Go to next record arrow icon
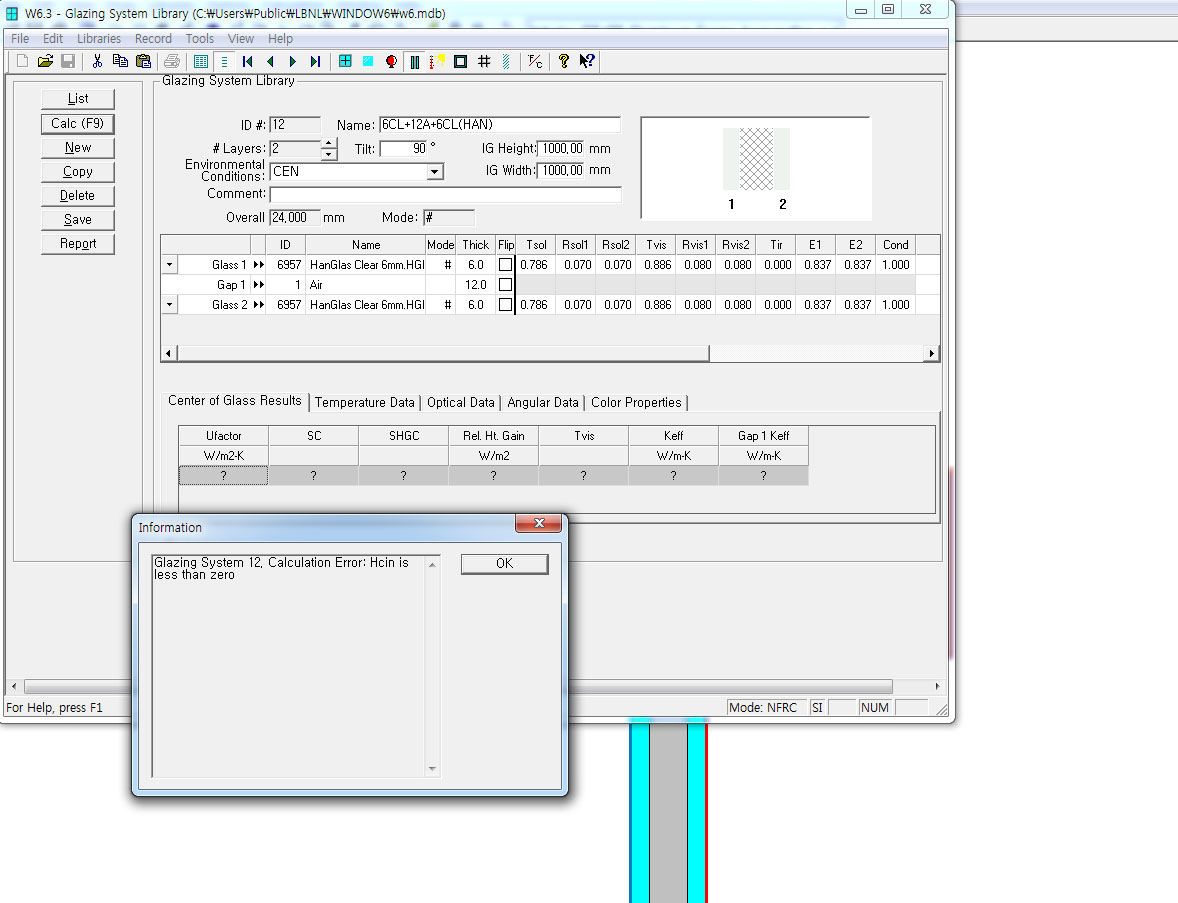 (x=293, y=62)
